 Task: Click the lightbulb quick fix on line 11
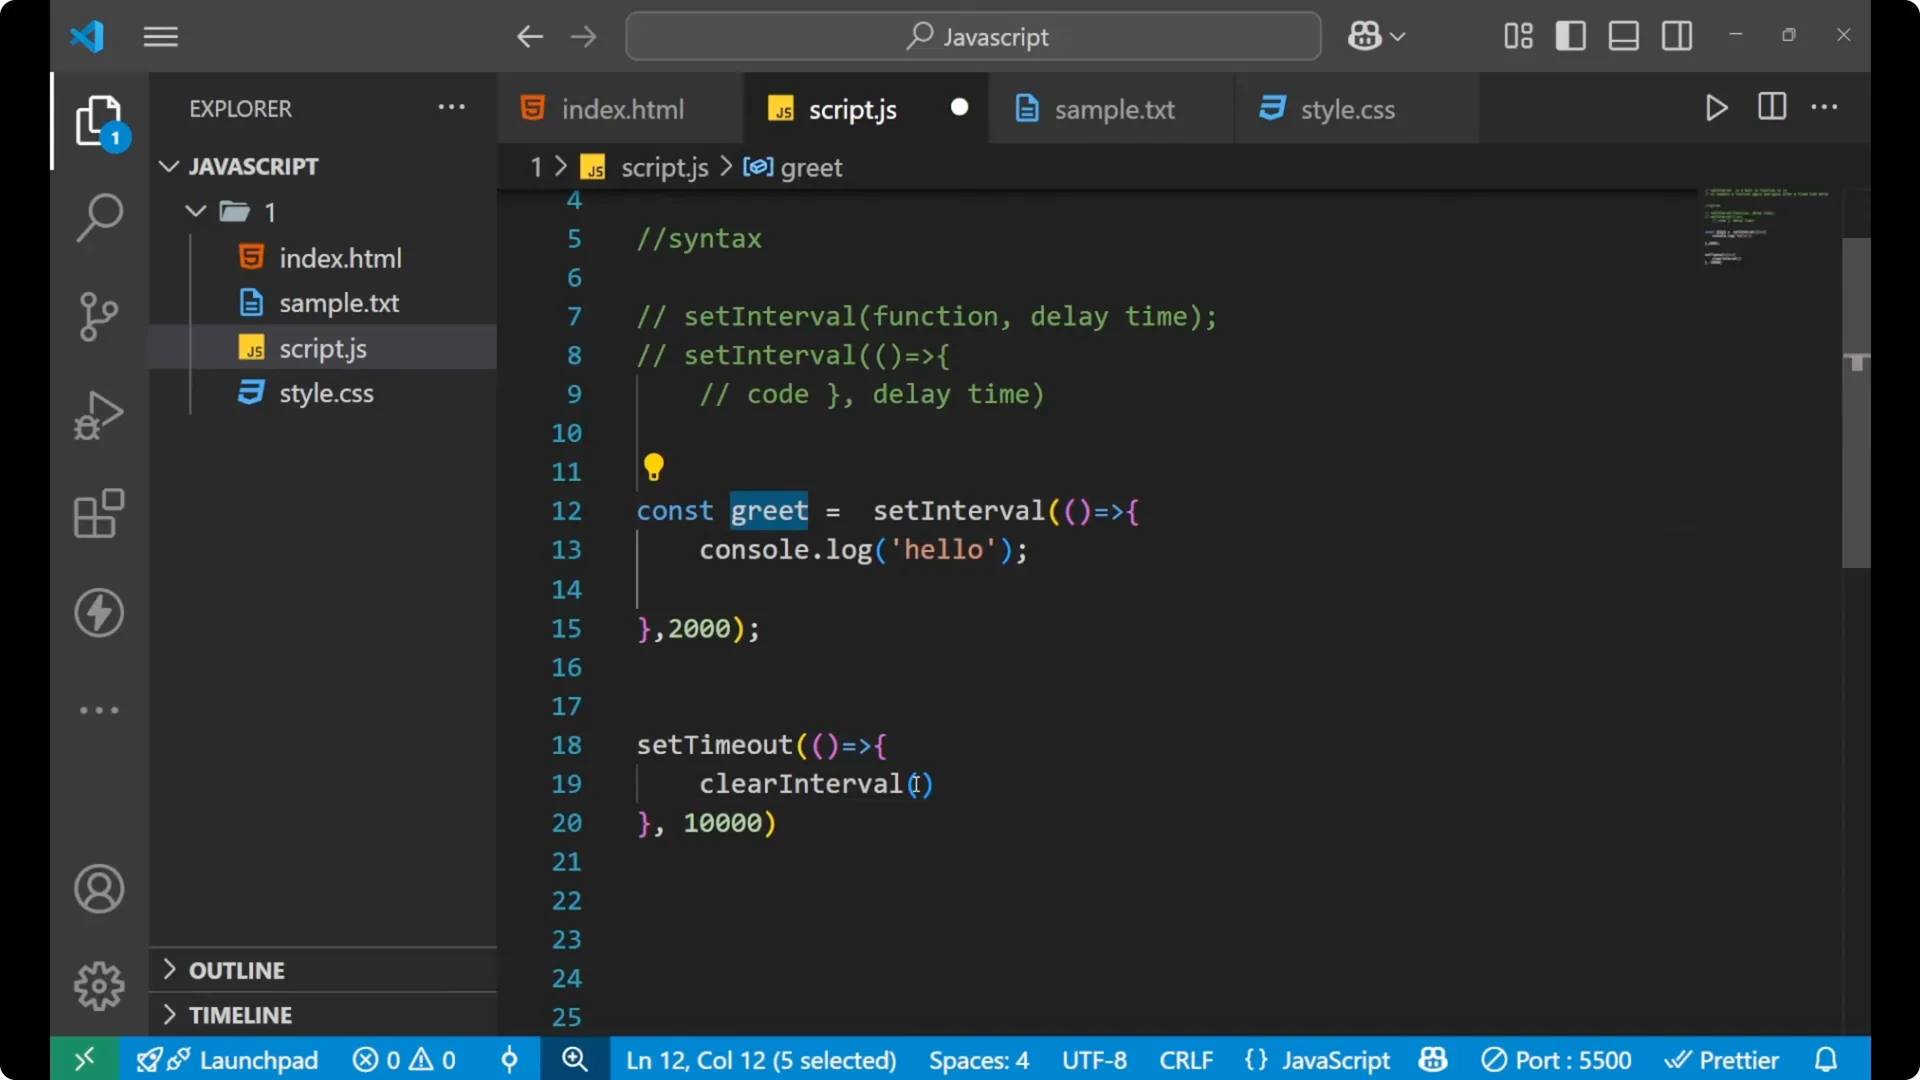click(655, 467)
